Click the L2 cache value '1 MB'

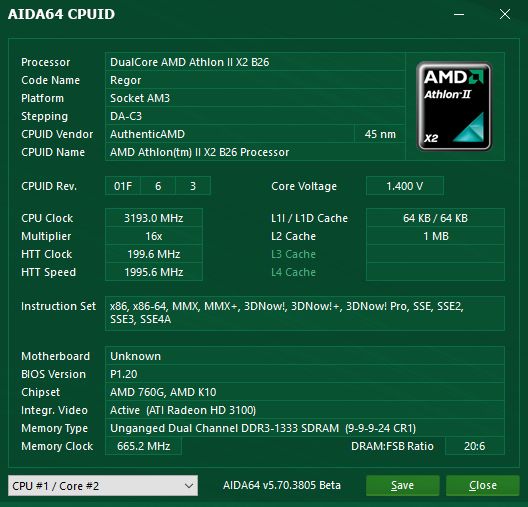[x=435, y=236]
